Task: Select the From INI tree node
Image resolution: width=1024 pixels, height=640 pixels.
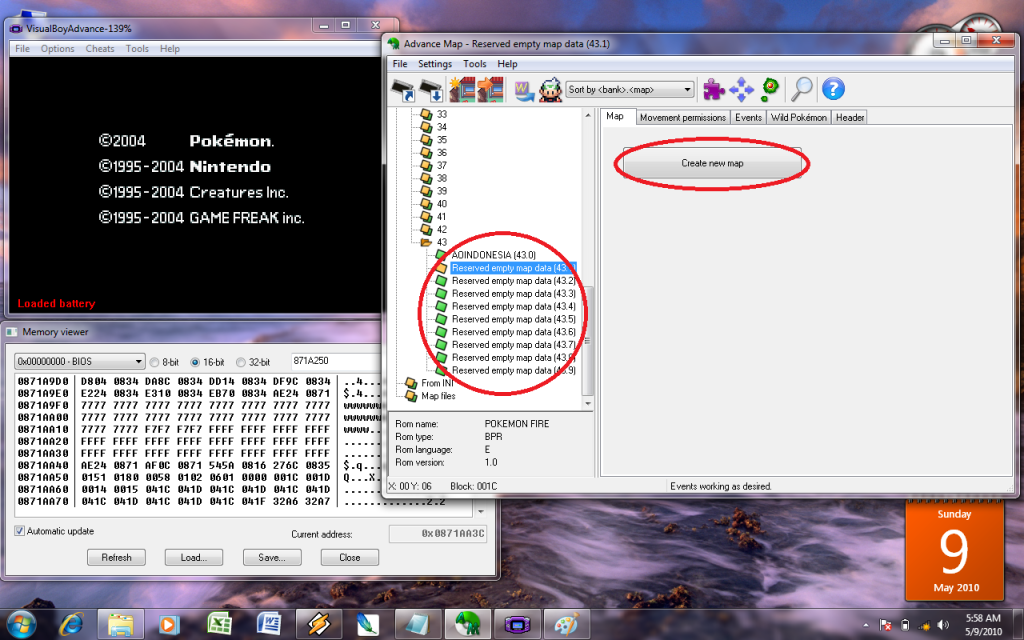Action: (x=437, y=383)
